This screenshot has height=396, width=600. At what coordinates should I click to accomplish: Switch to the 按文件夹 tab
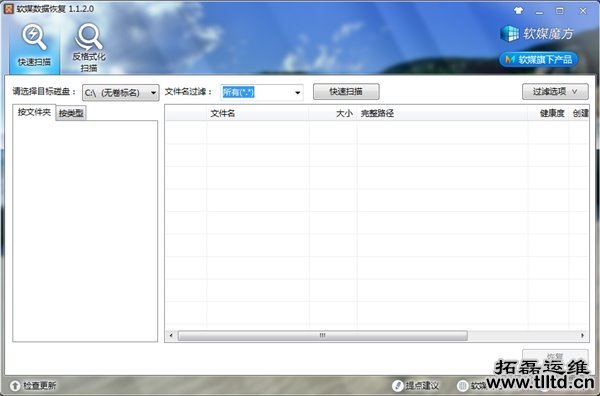click(x=34, y=112)
